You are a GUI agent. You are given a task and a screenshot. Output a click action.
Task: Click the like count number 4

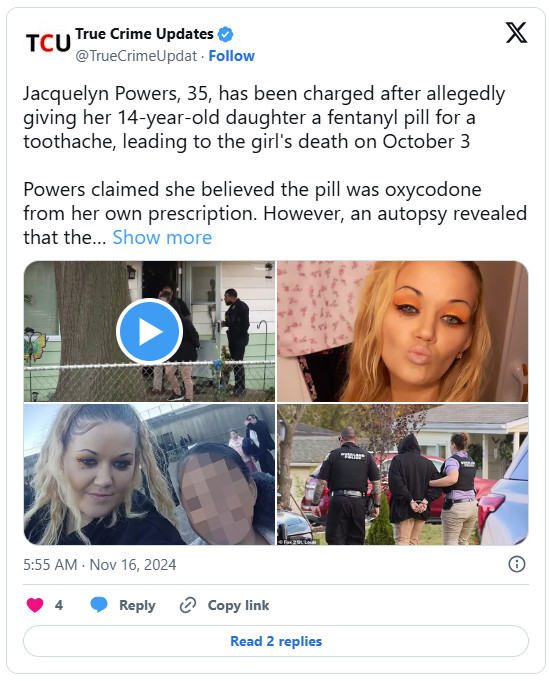click(59, 605)
